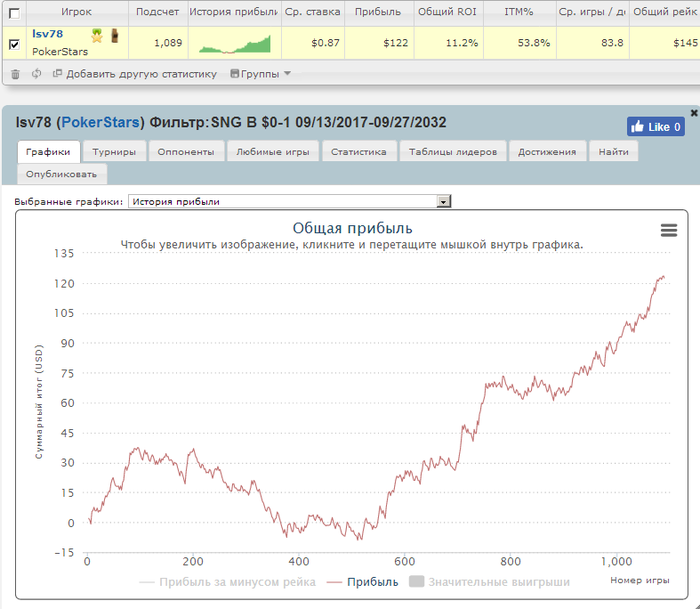Open the 'Любимые игры' tab
Viewport: 700px width, 609px height.
pyautogui.click(x=273, y=152)
